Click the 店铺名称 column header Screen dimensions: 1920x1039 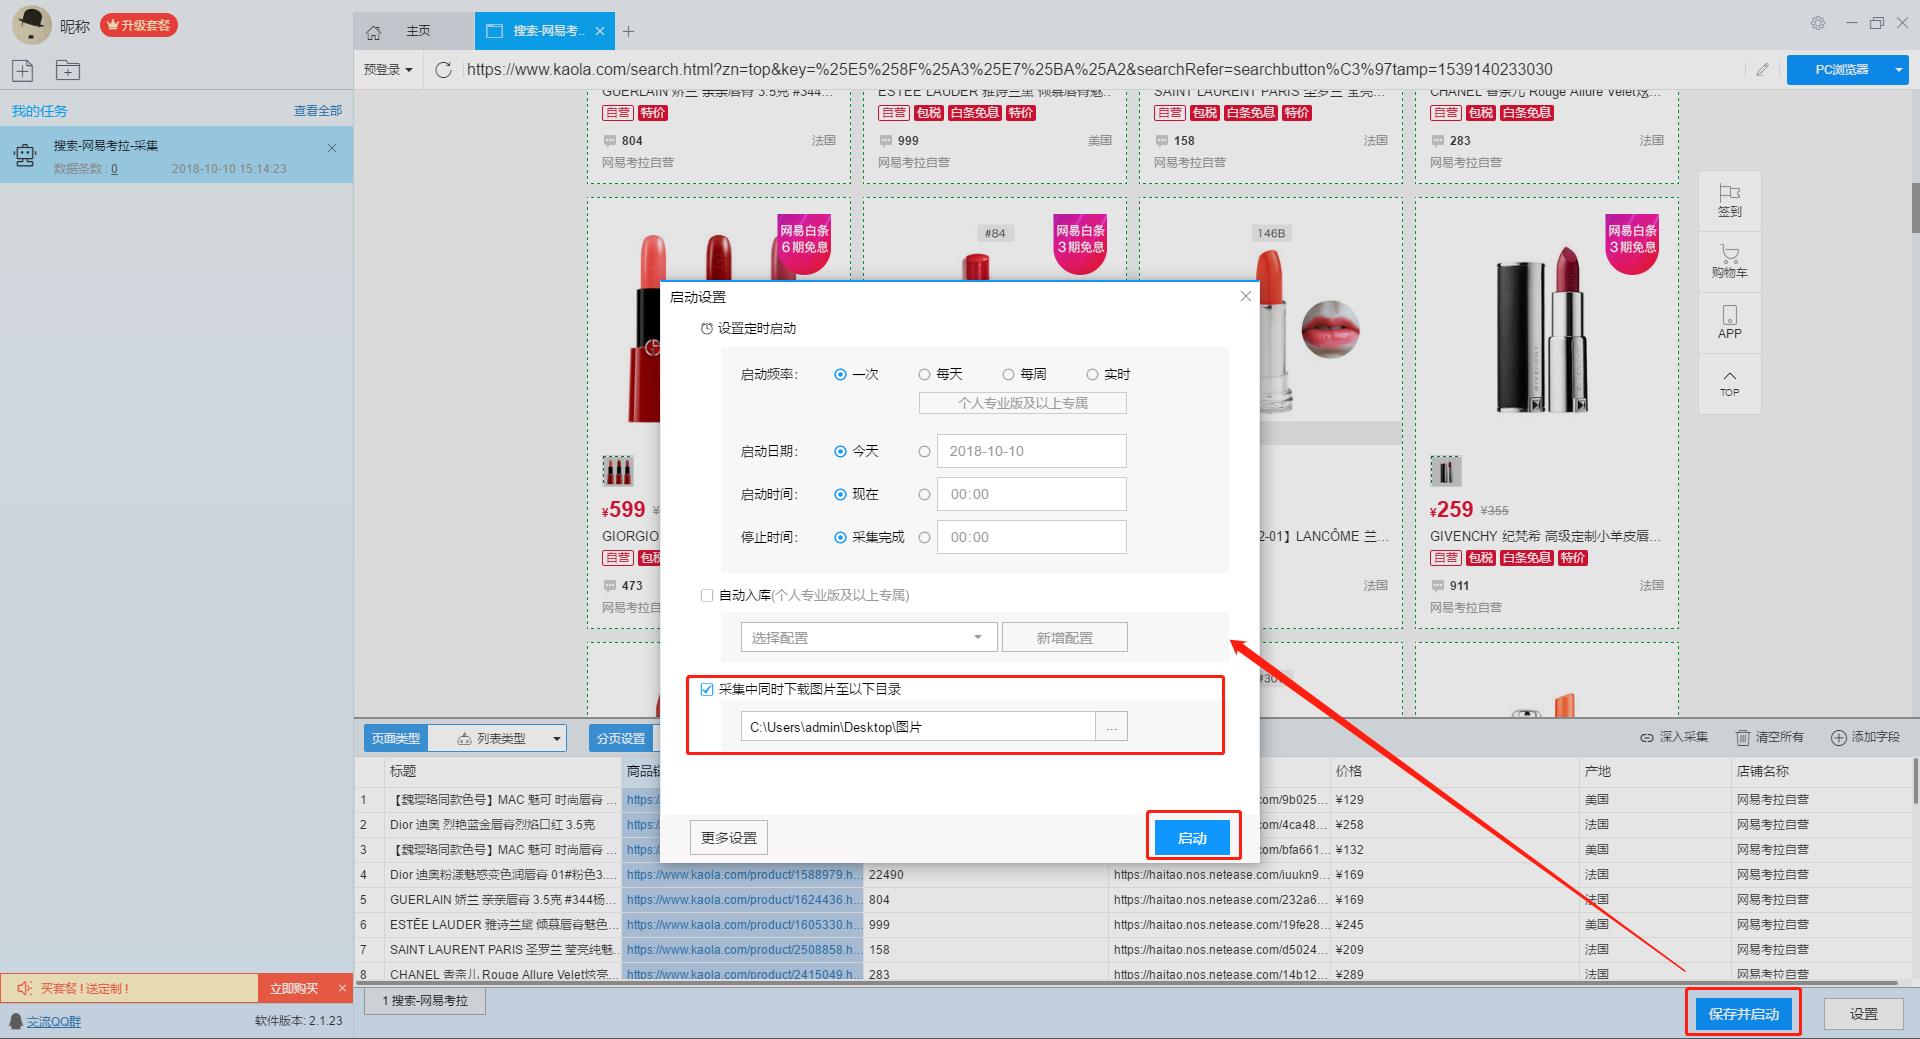[1821, 771]
